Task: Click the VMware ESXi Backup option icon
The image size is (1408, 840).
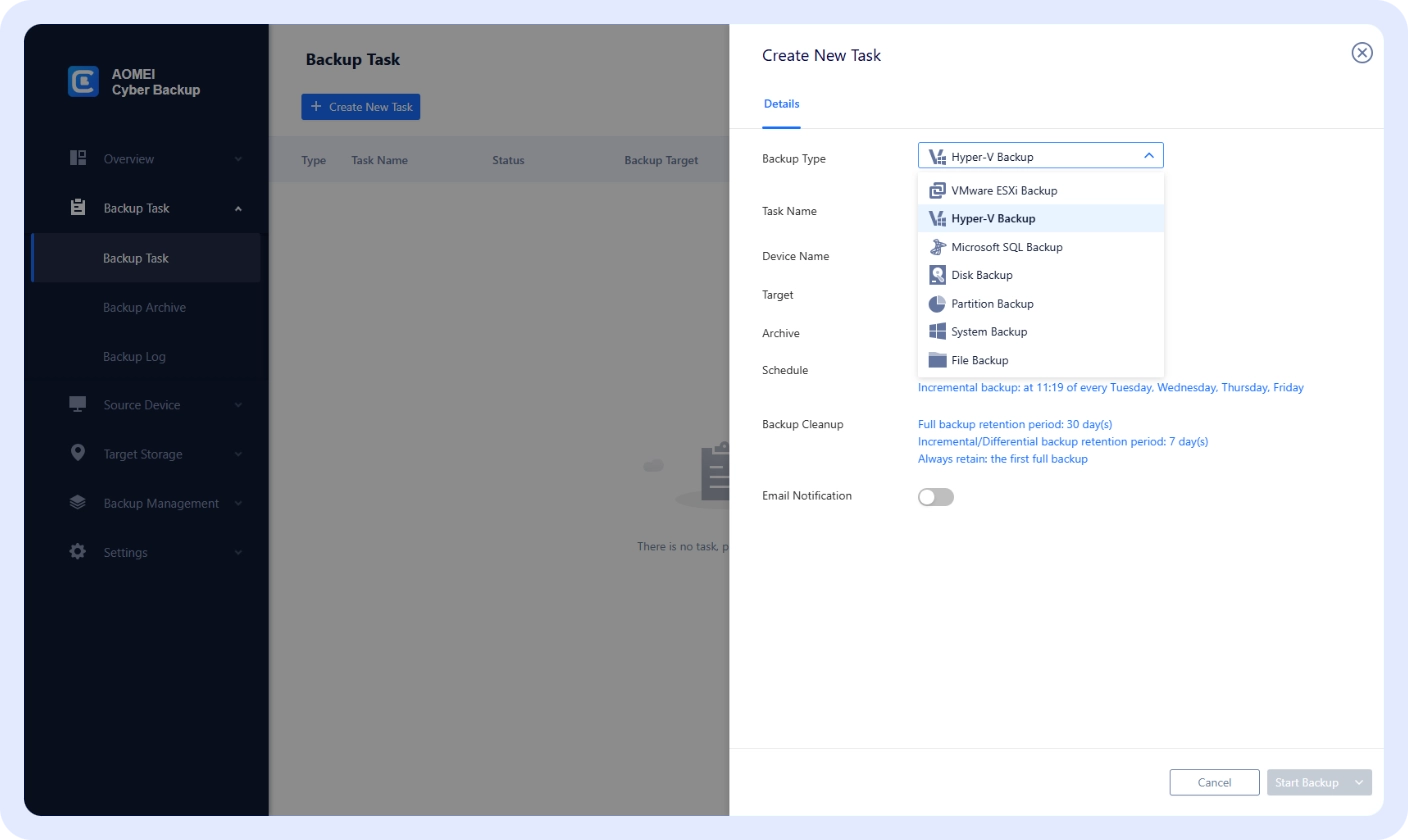Action: (937, 190)
